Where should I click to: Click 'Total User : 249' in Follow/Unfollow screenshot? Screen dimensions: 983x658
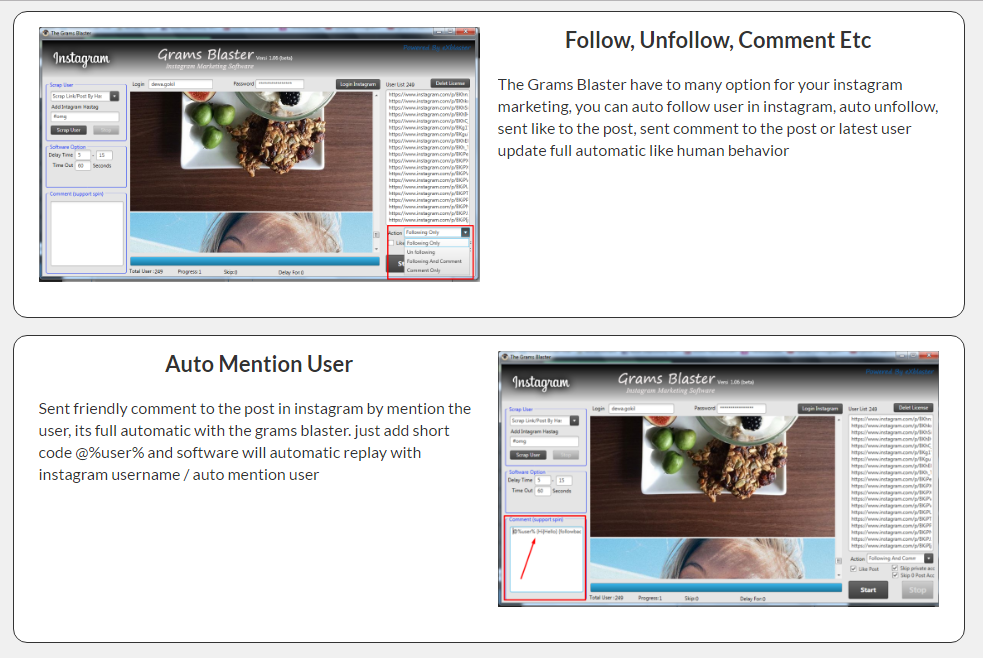[146, 272]
